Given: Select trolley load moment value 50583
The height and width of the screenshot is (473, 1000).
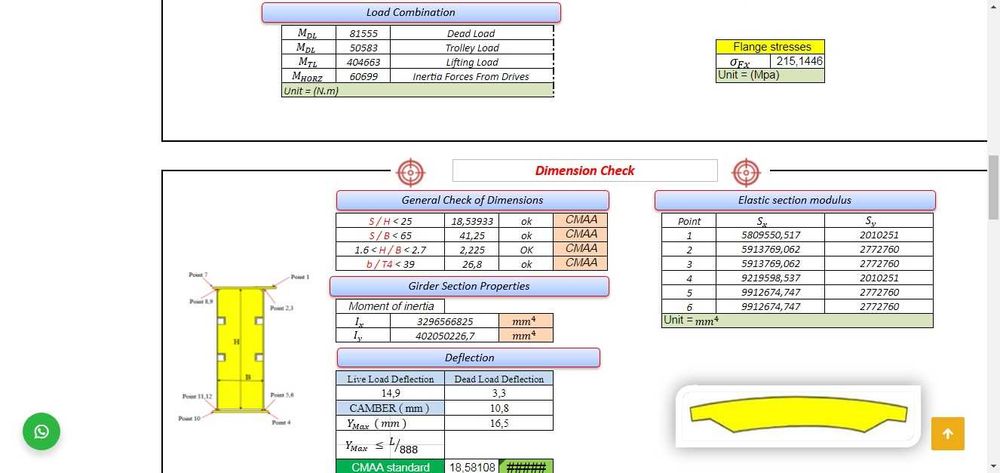Looking at the screenshot, I should tap(364, 48).
